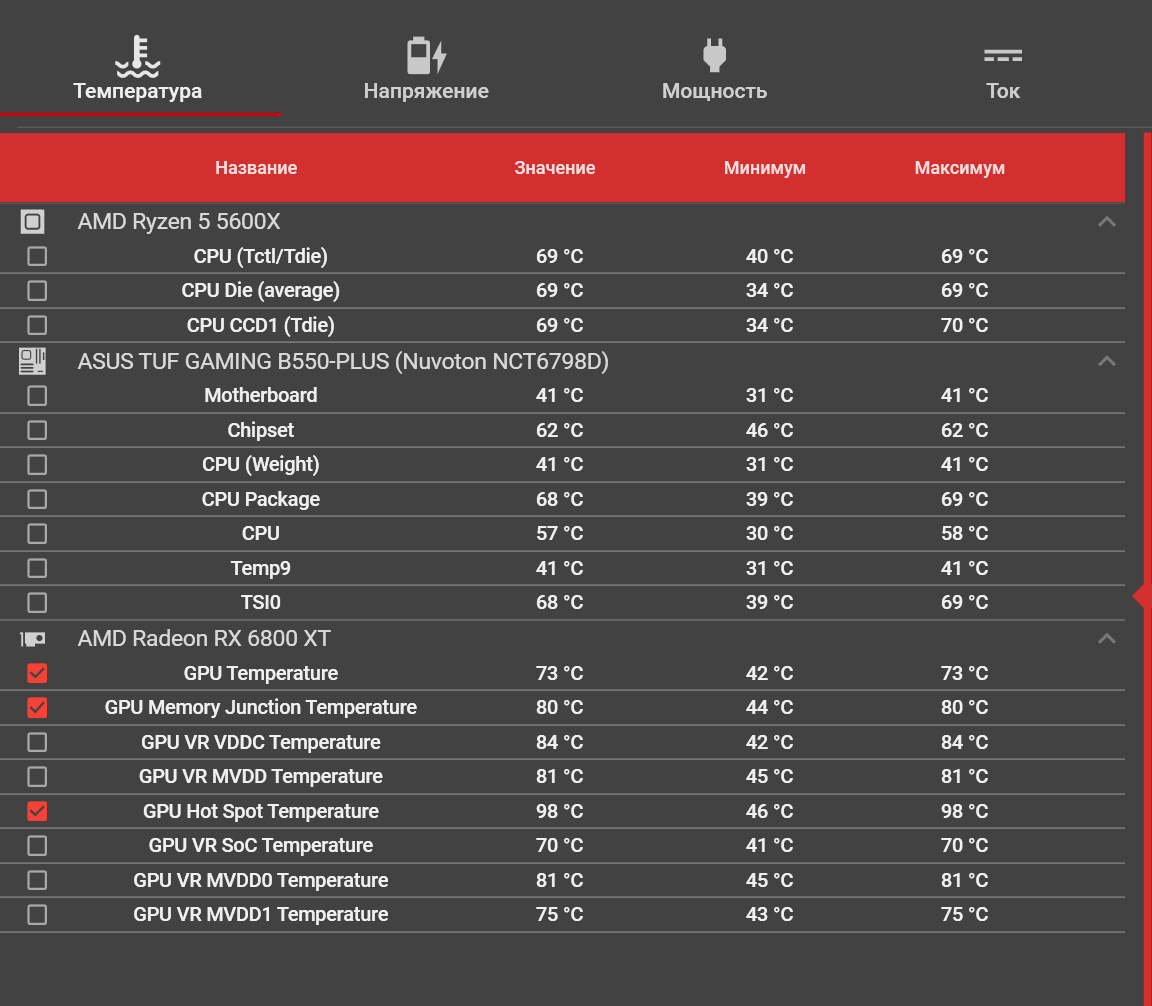
Task: Click the battery voltage icon above Напряжение
Action: click(426, 56)
